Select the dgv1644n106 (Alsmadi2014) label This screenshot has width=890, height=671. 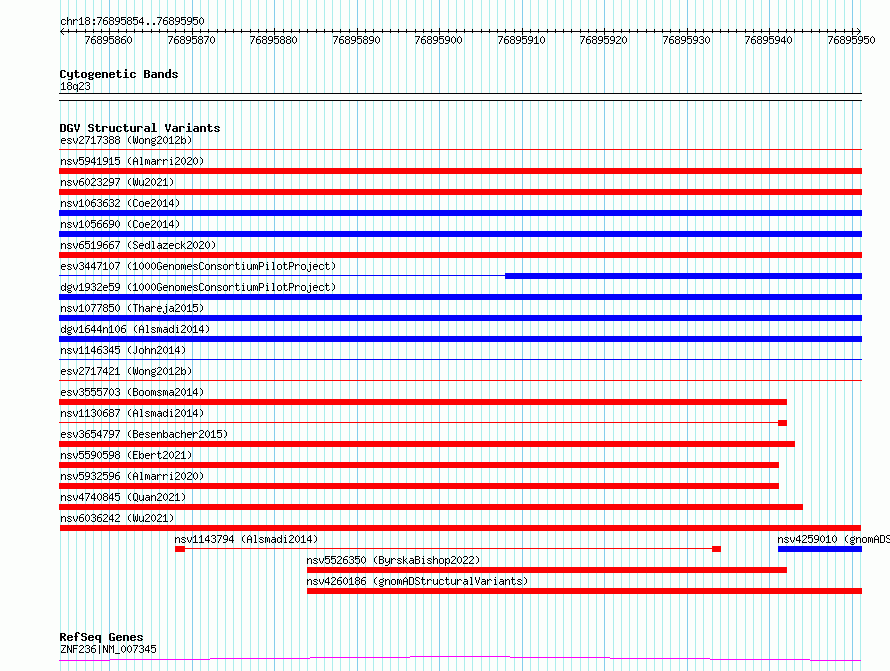(x=135, y=329)
